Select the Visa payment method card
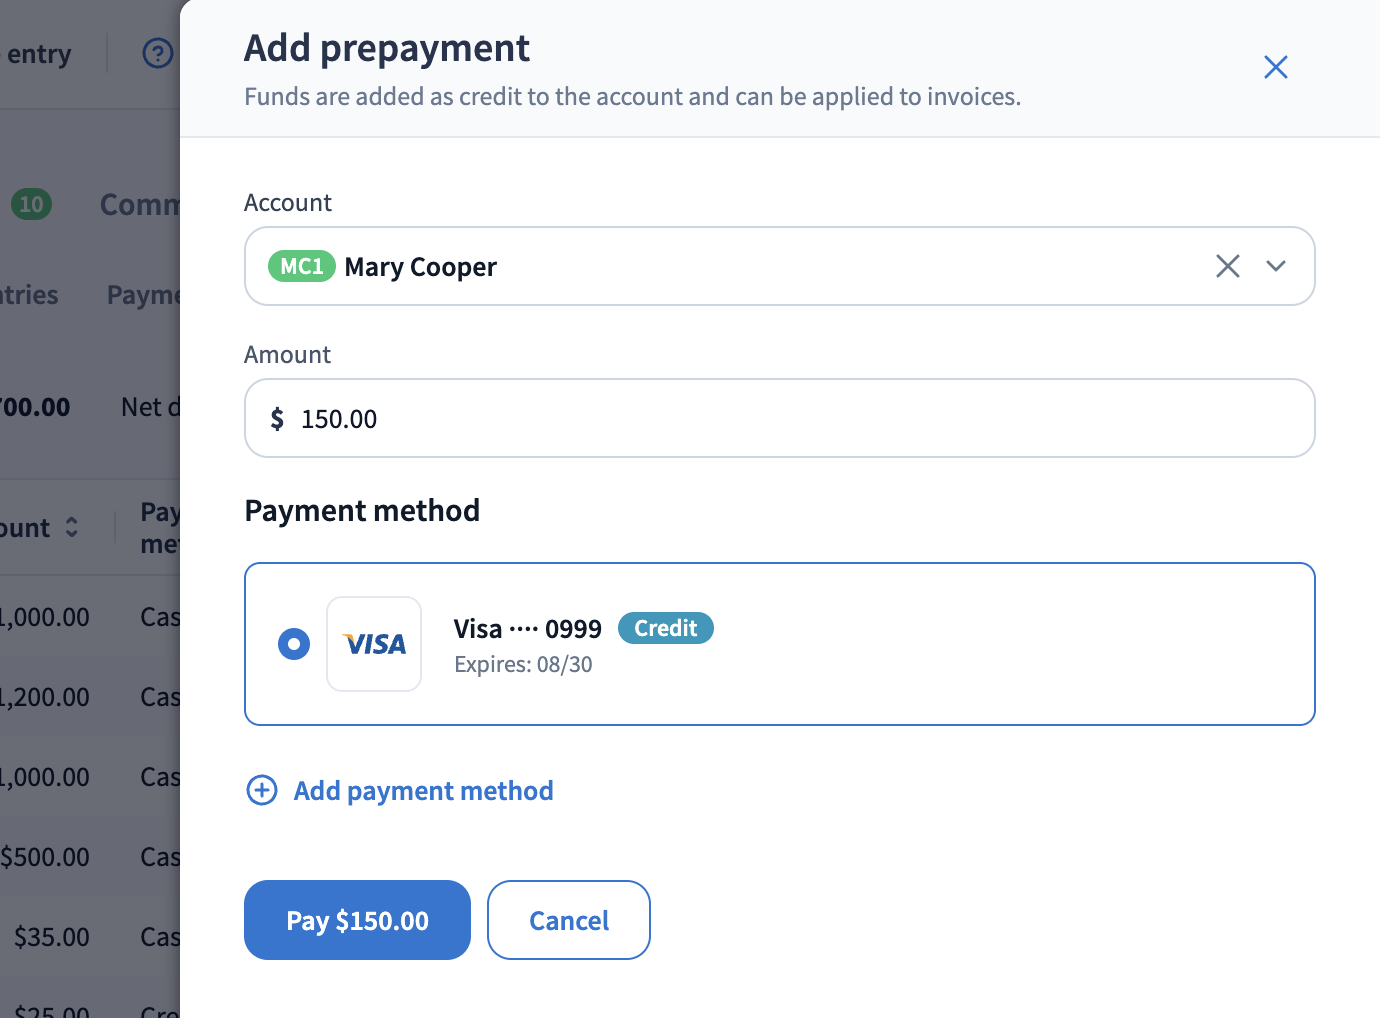This screenshot has height=1018, width=1380. pyautogui.click(x=779, y=644)
